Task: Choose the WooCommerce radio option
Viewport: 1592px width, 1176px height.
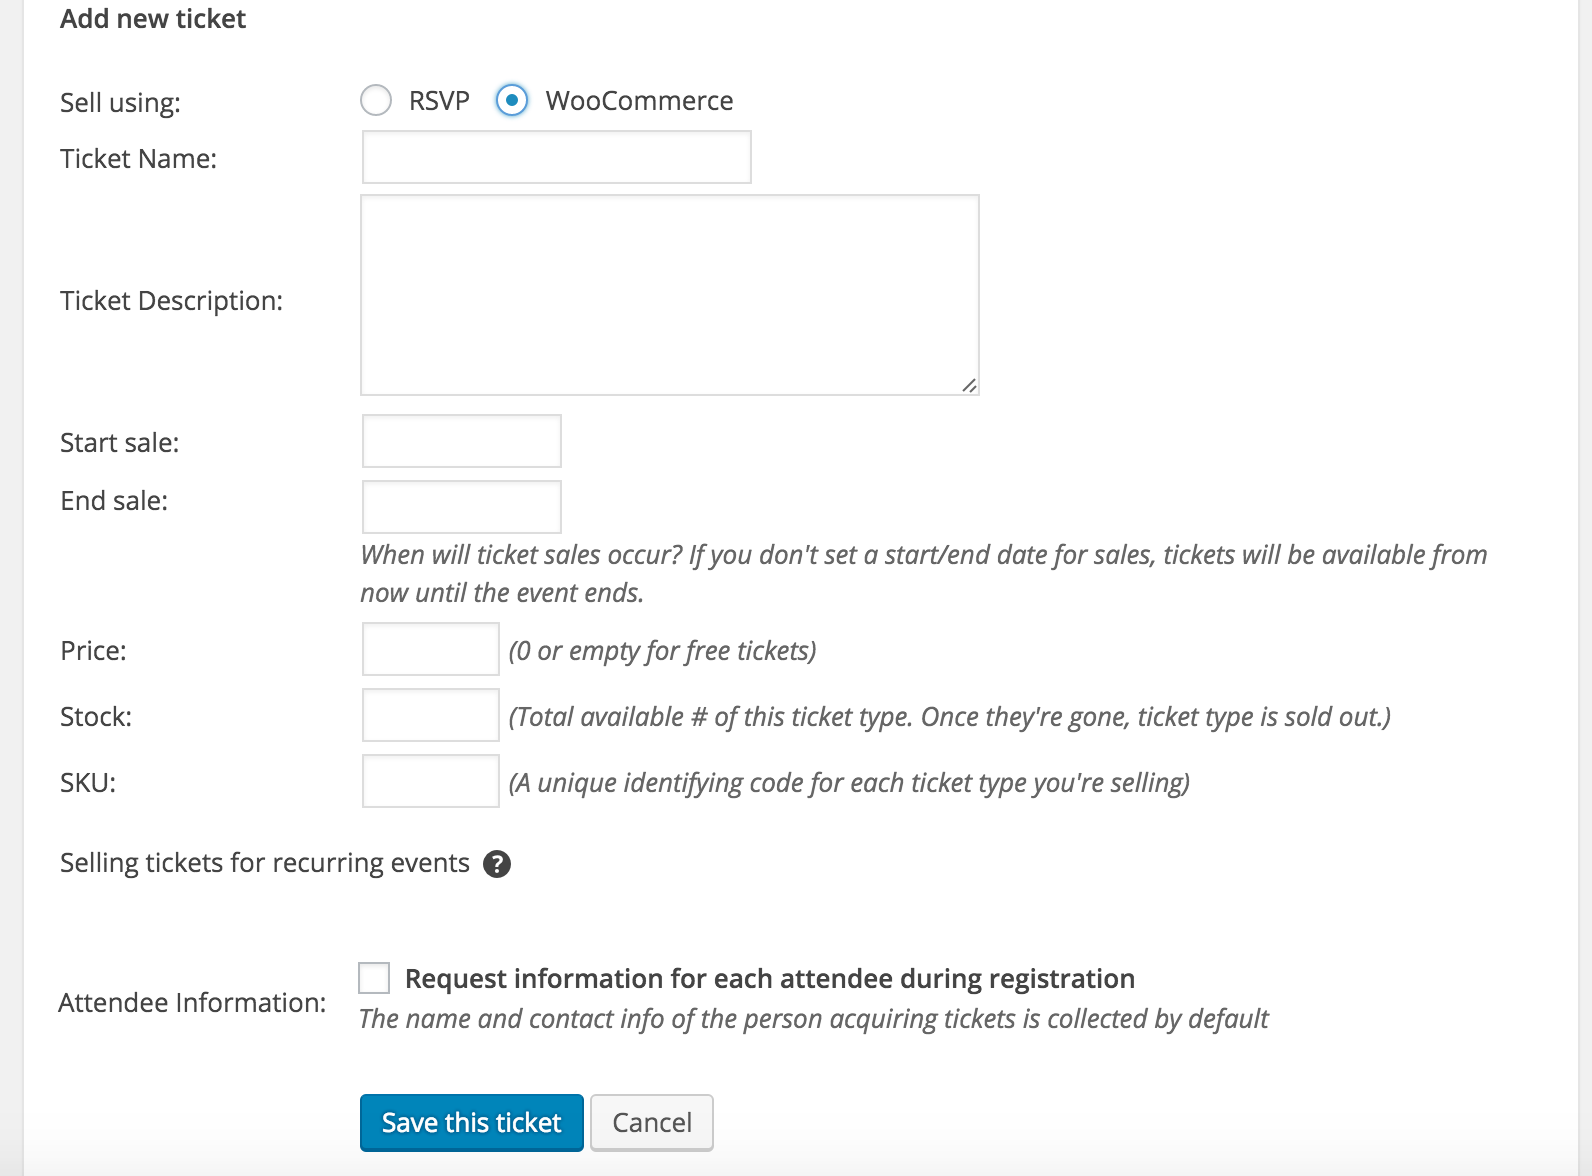Action: (512, 100)
